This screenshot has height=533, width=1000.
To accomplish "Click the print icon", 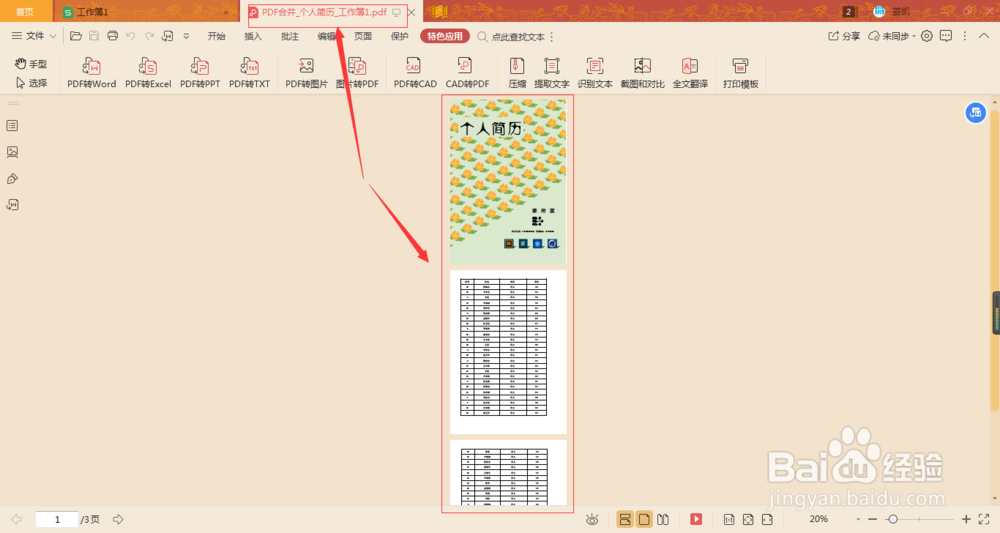I will coord(112,36).
